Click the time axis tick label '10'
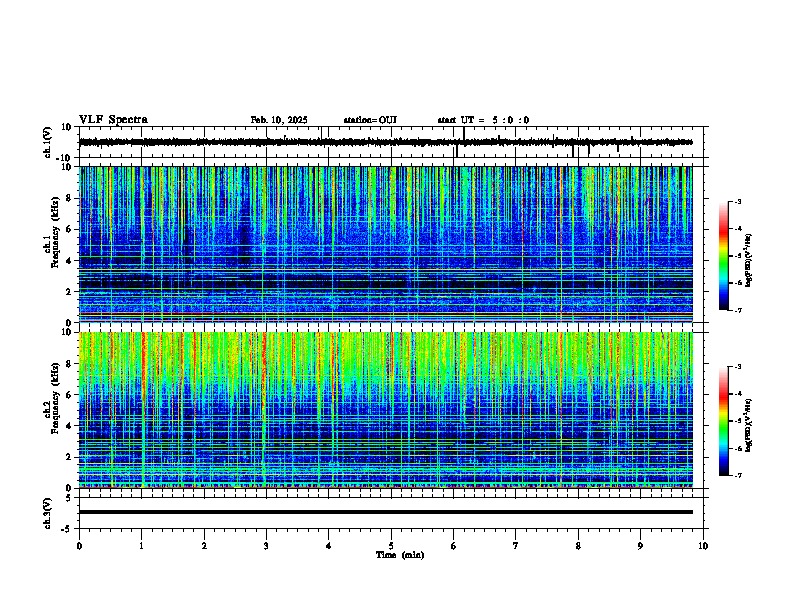 coord(703,546)
